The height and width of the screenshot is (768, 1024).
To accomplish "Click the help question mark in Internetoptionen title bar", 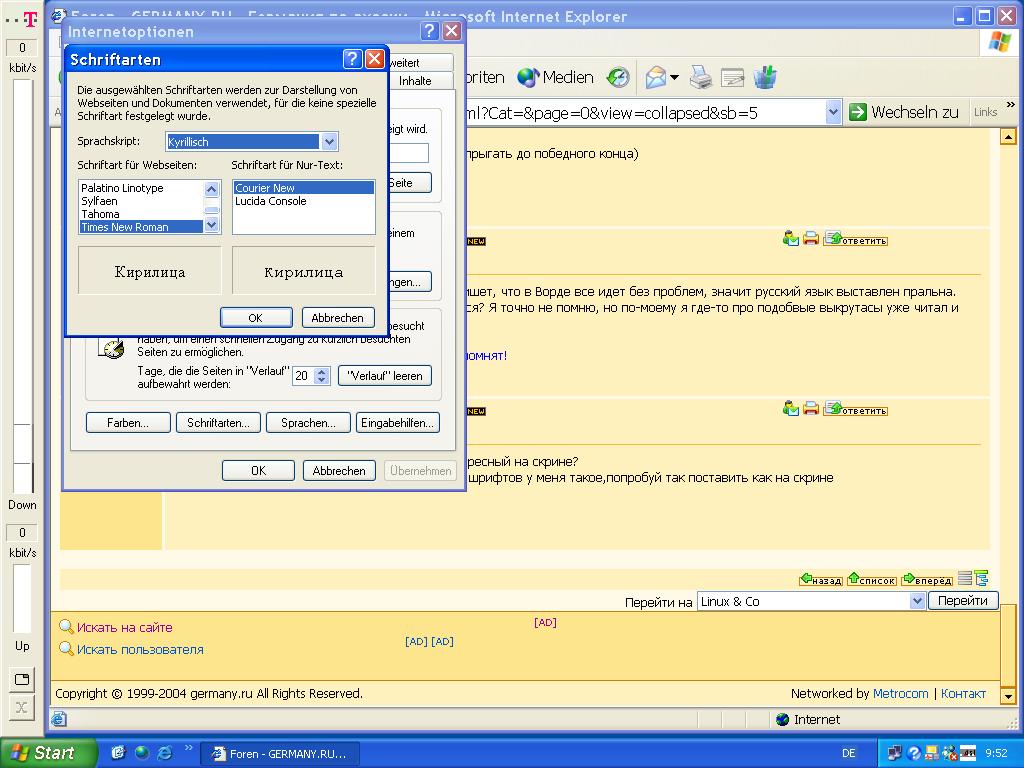I will pyautogui.click(x=429, y=31).
